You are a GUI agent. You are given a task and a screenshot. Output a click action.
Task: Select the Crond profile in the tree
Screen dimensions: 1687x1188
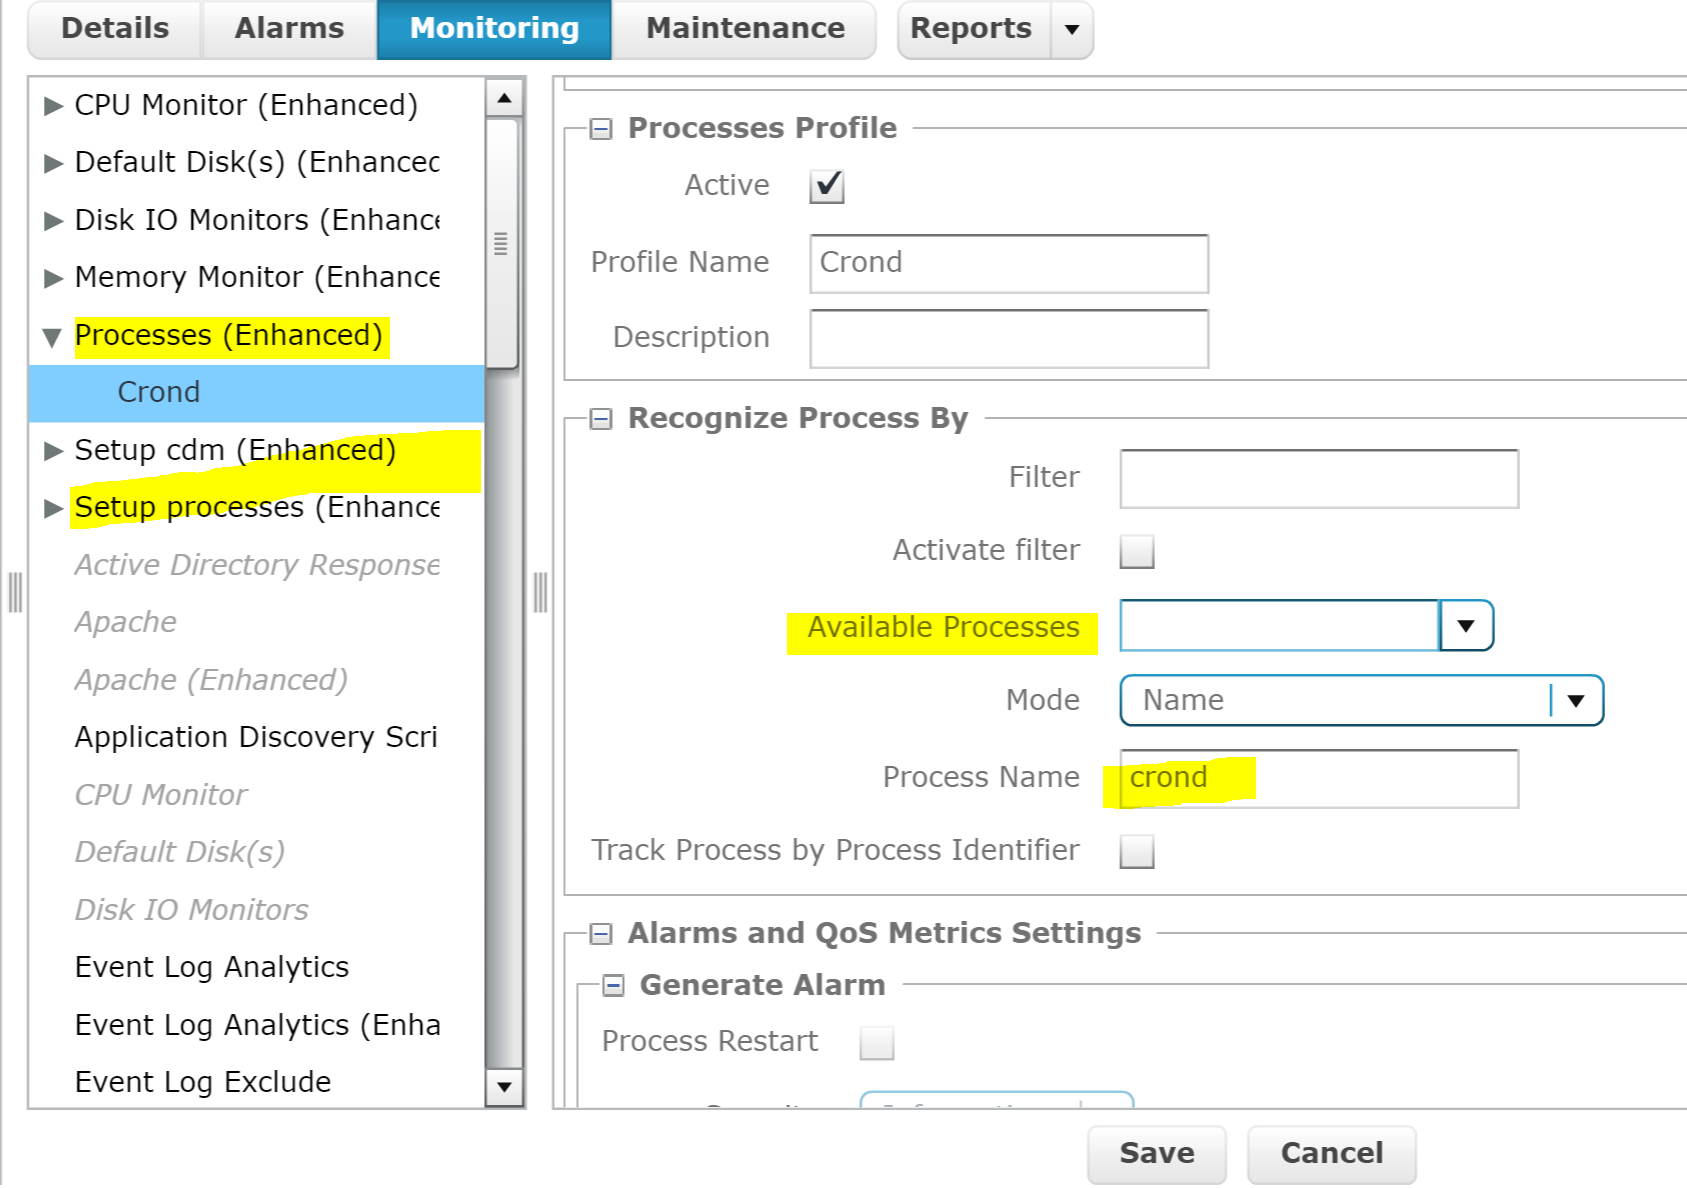click(x=158, y=392)
